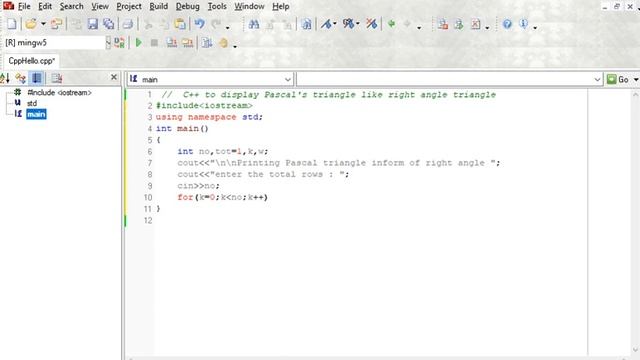
Task: Toggle the highlighted outline panel icon
Action: (x=37, y=78)
